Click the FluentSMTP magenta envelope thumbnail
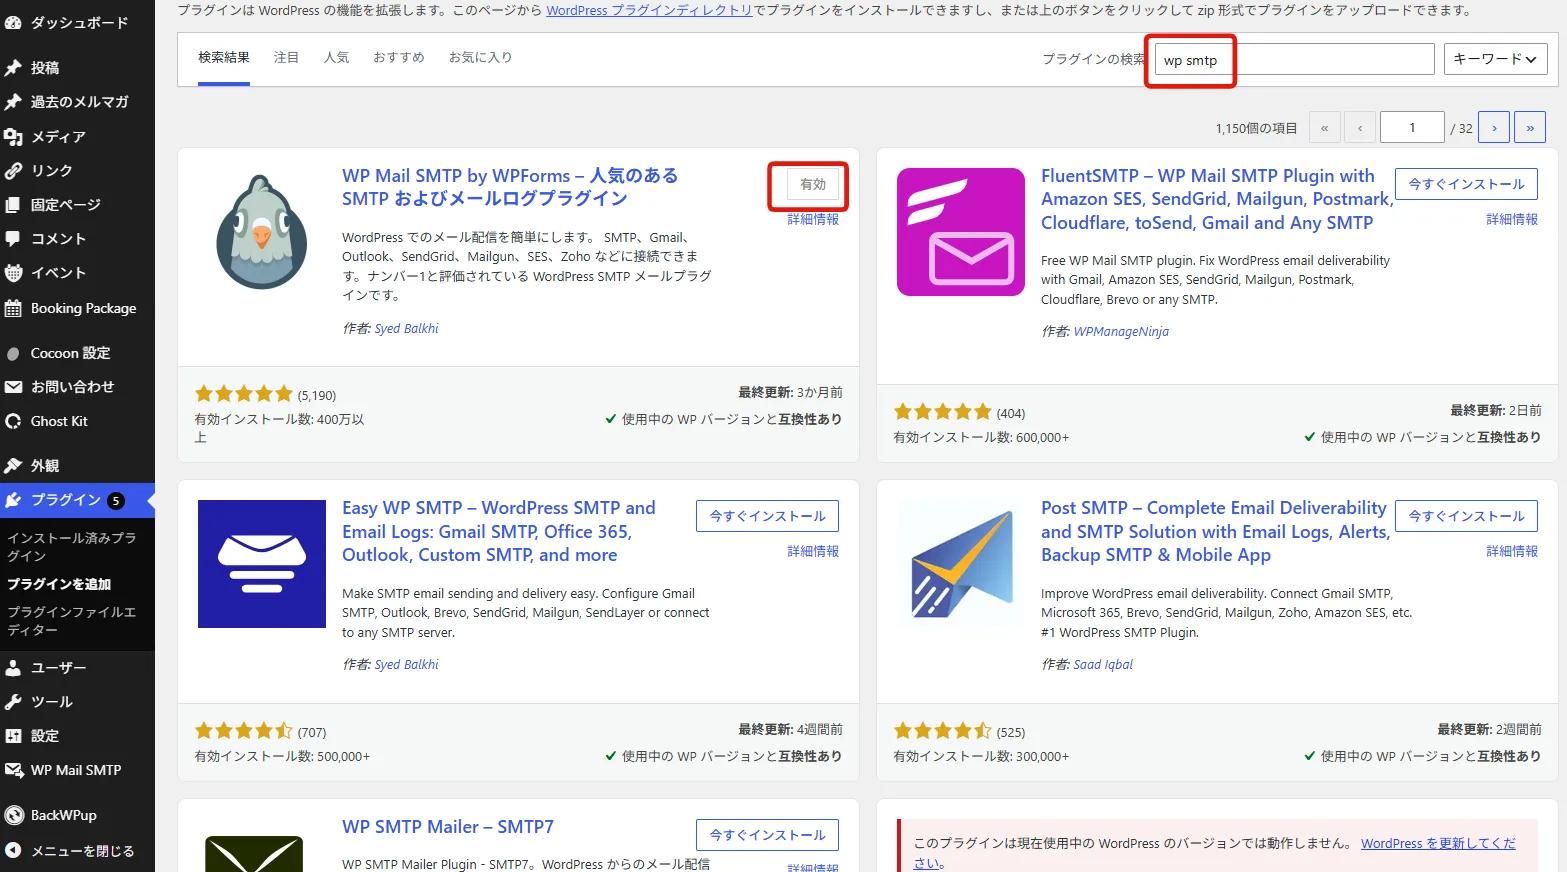This screenshot has height=872, width=1567. pyautogui.click(x=961, y=232)
